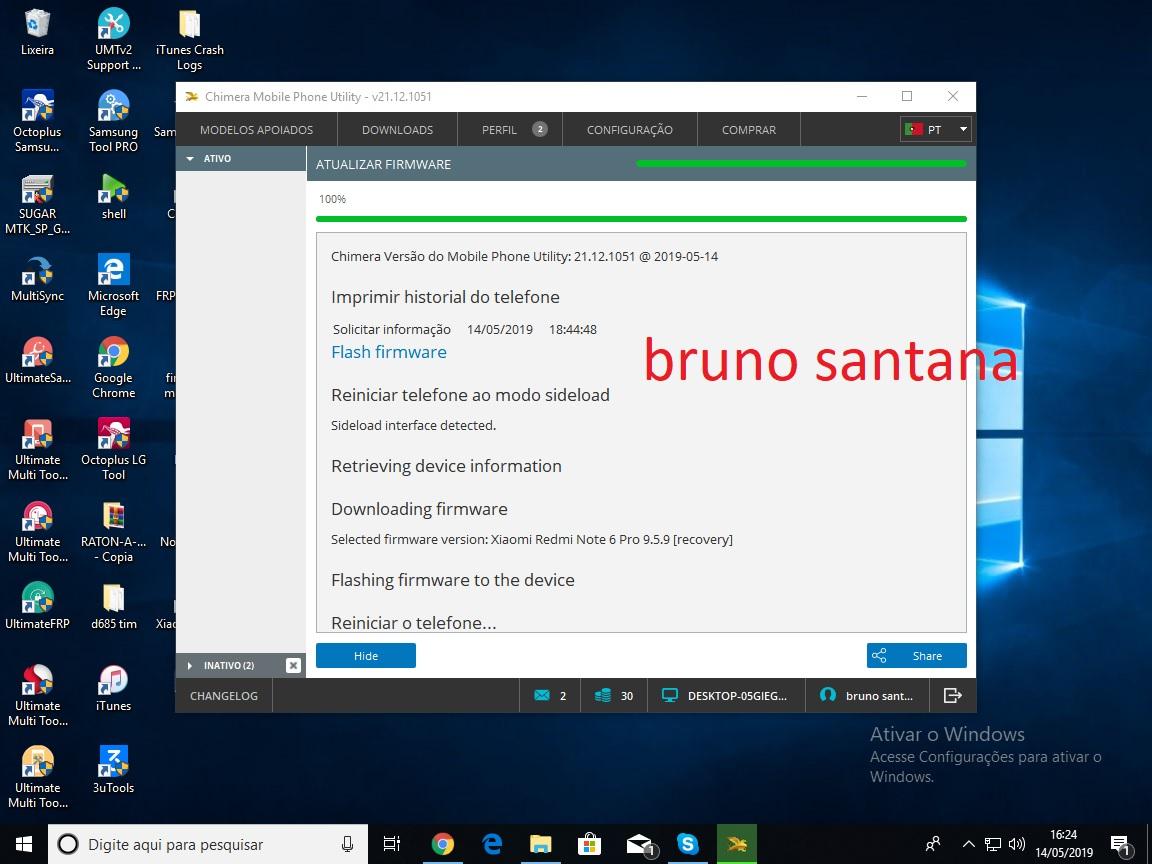1152x864 pixels.
Task: Click 'Retrieving device information' log heading
Action: (446, 466)
